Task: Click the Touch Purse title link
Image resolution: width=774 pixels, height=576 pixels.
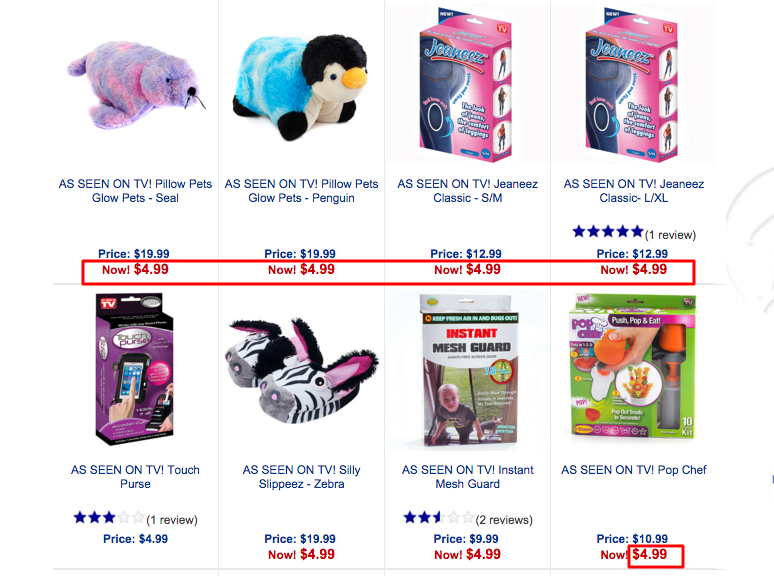Action: coord(135,477)
